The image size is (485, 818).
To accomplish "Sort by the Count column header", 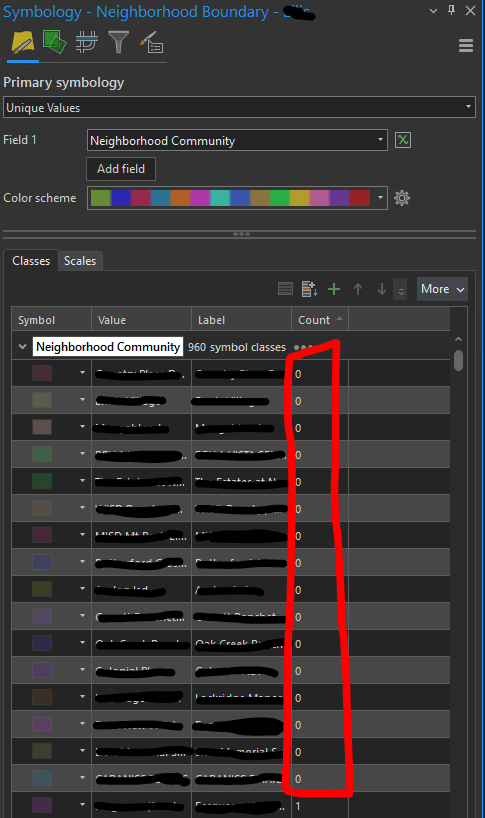I will (x=320, y=320).
